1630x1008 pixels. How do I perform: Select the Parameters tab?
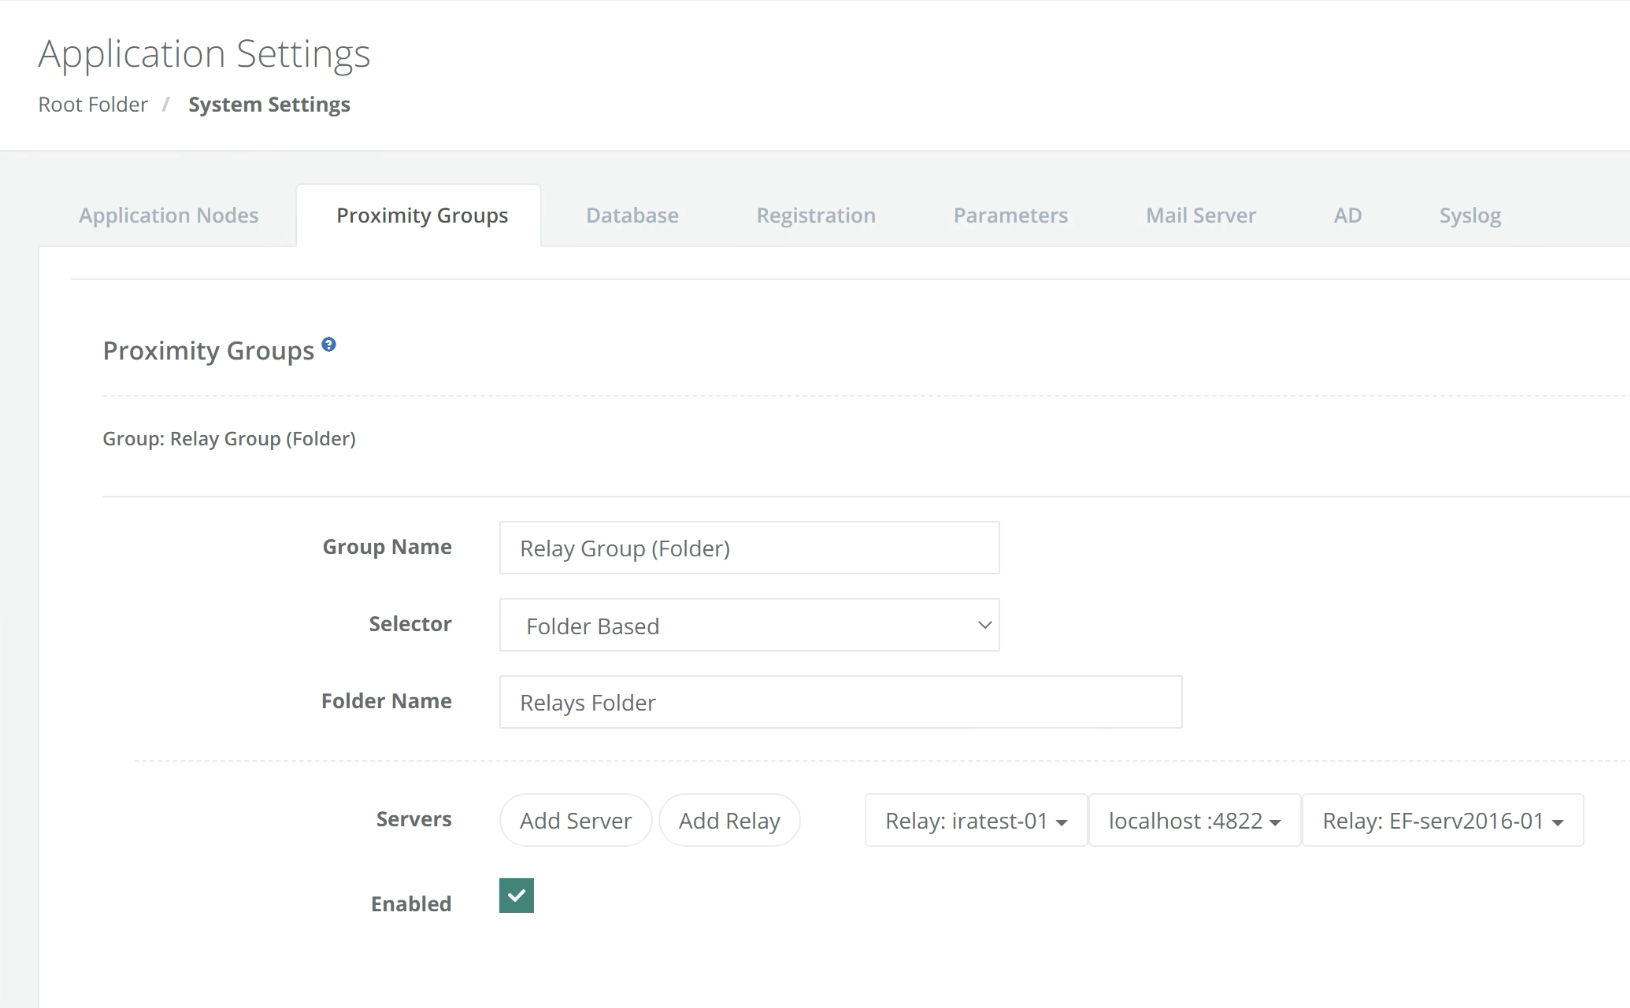click(x=1010, y=215)
